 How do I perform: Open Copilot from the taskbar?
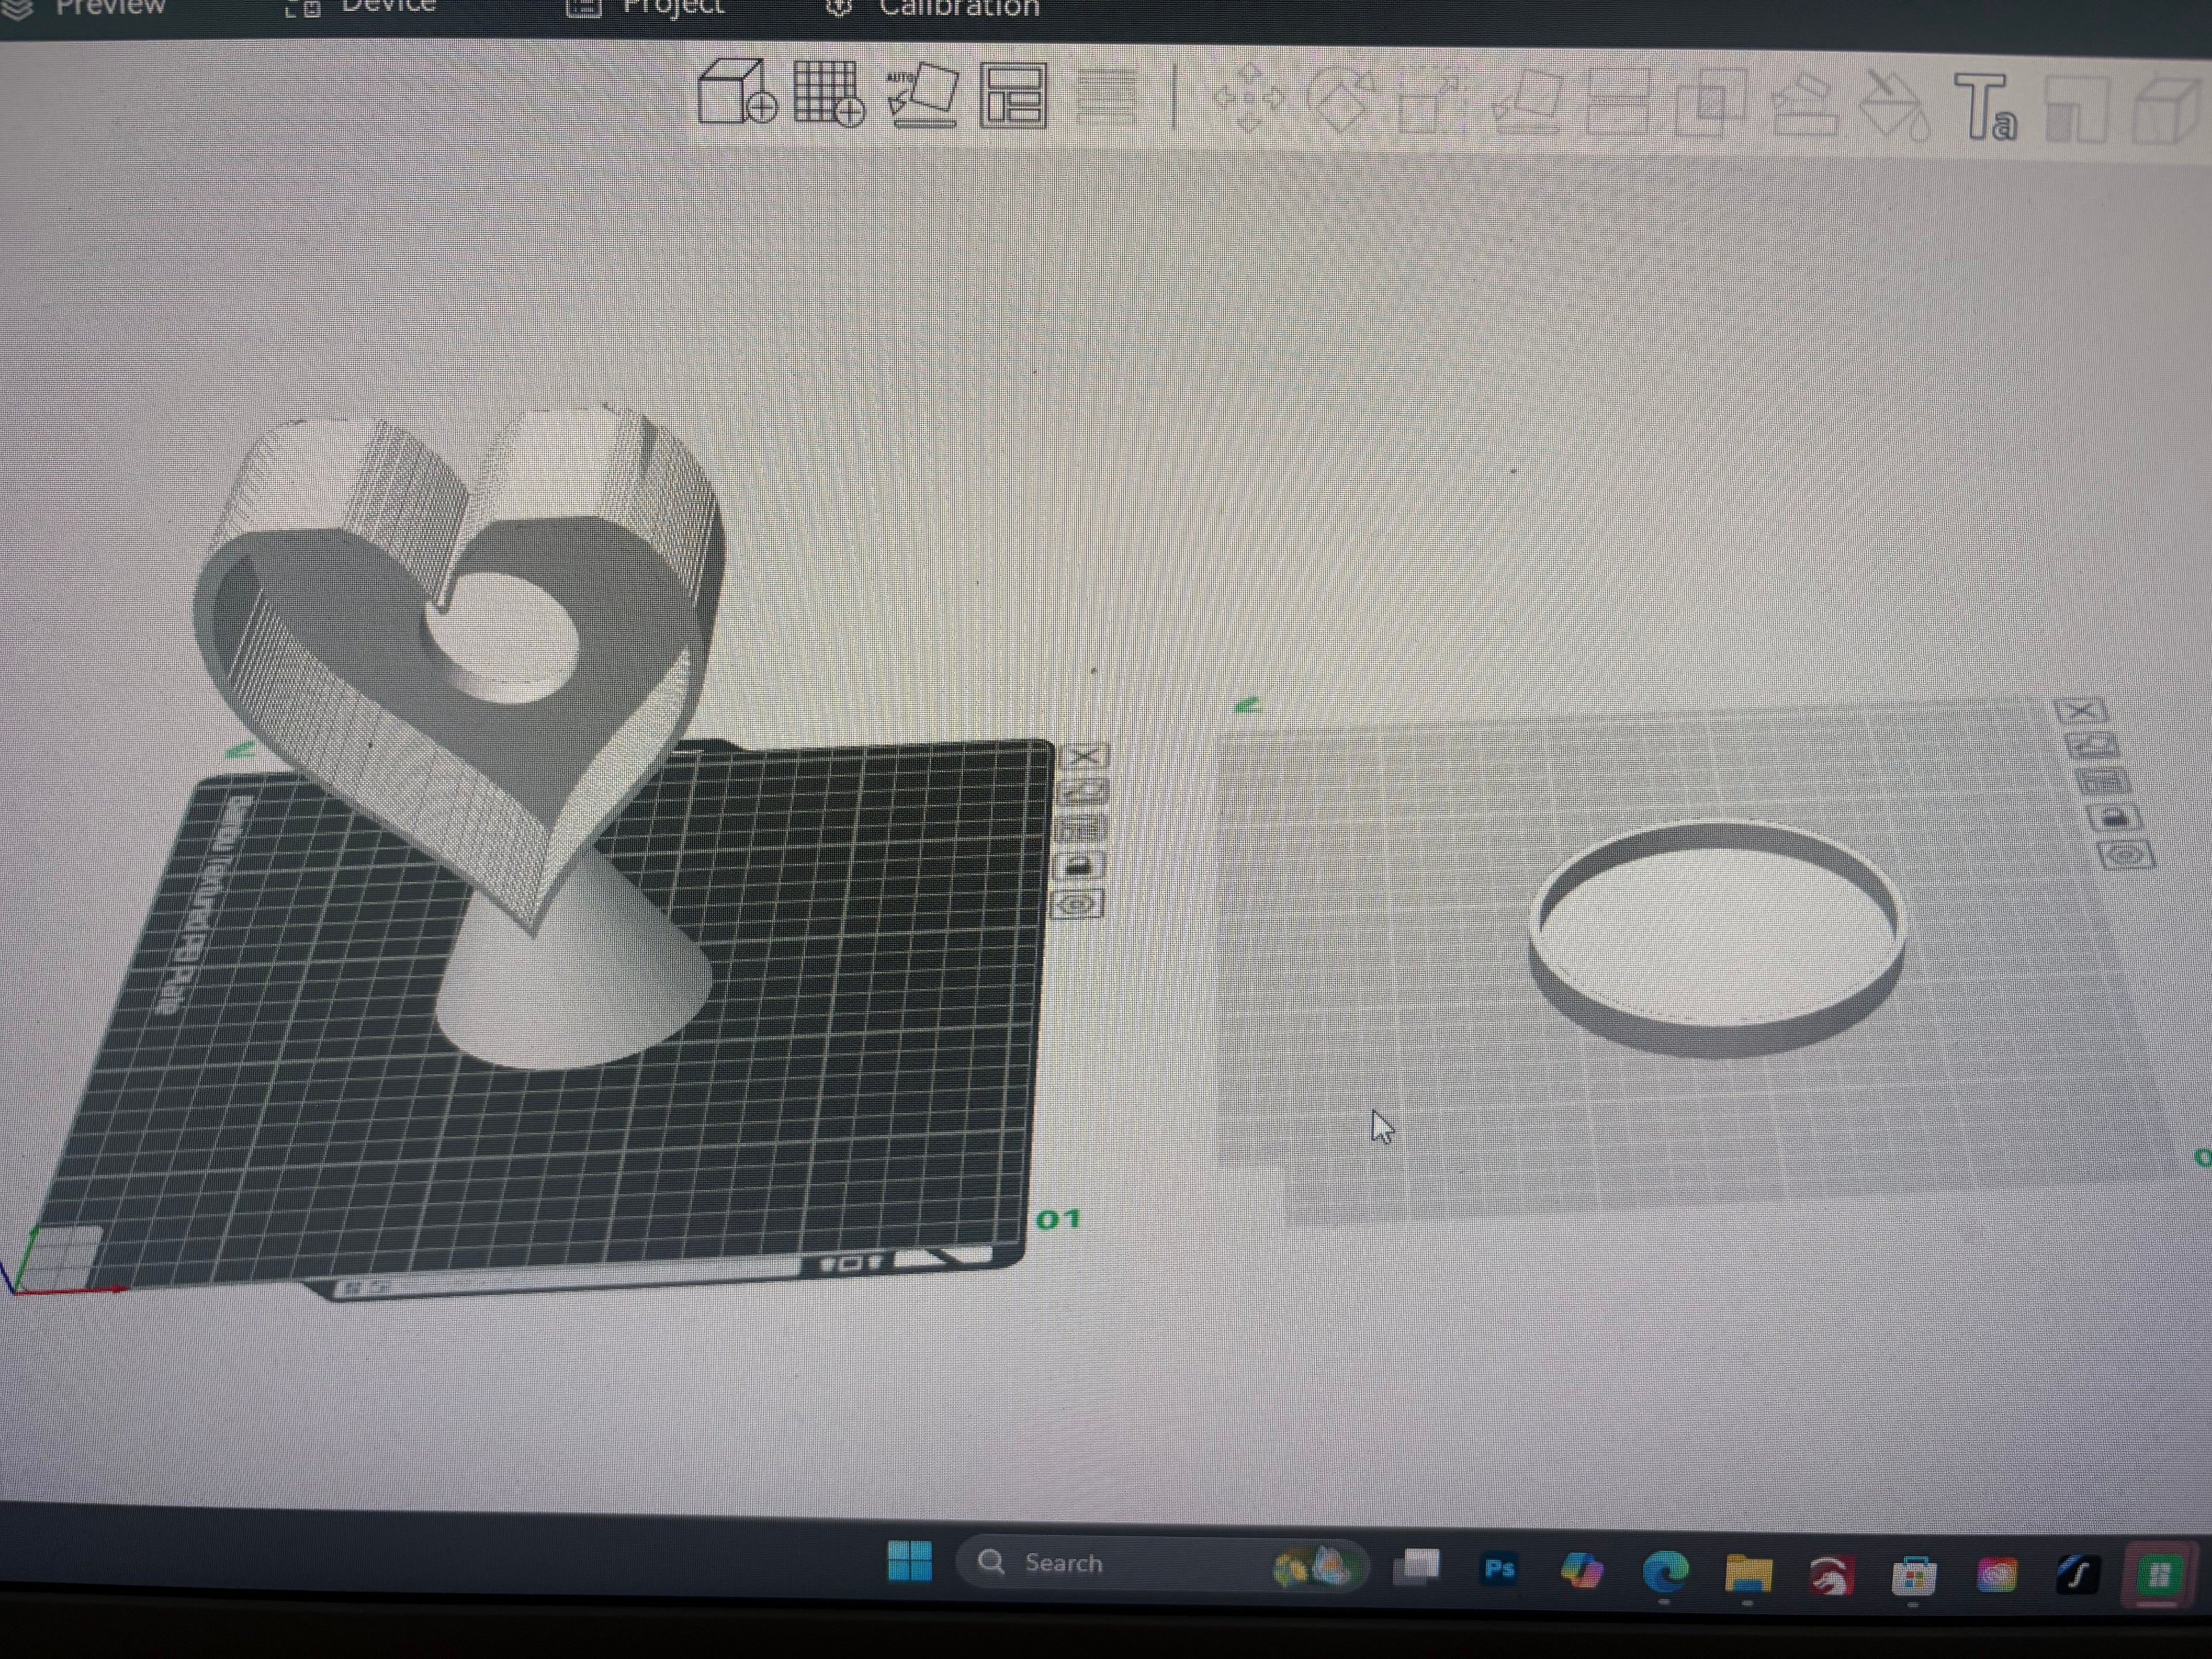(x=1582, y=1570)
